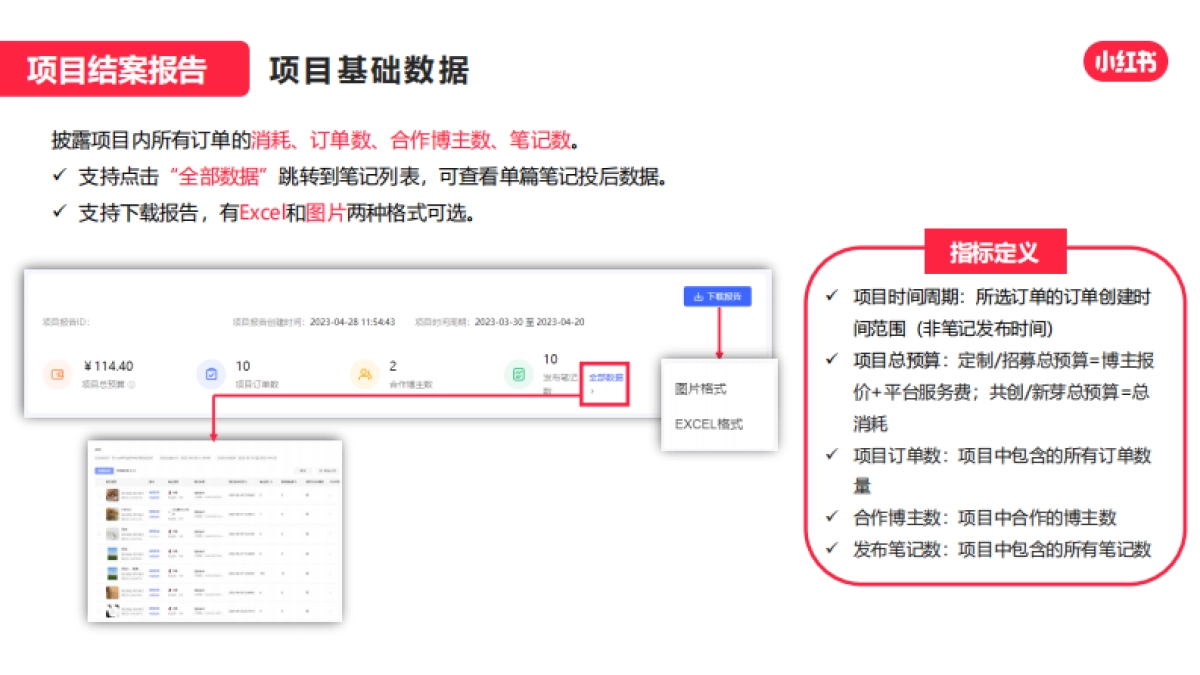点击笔记列表中第一条笔记的缩略图
The image size is (1200, 675).
[x=112, y=493]
